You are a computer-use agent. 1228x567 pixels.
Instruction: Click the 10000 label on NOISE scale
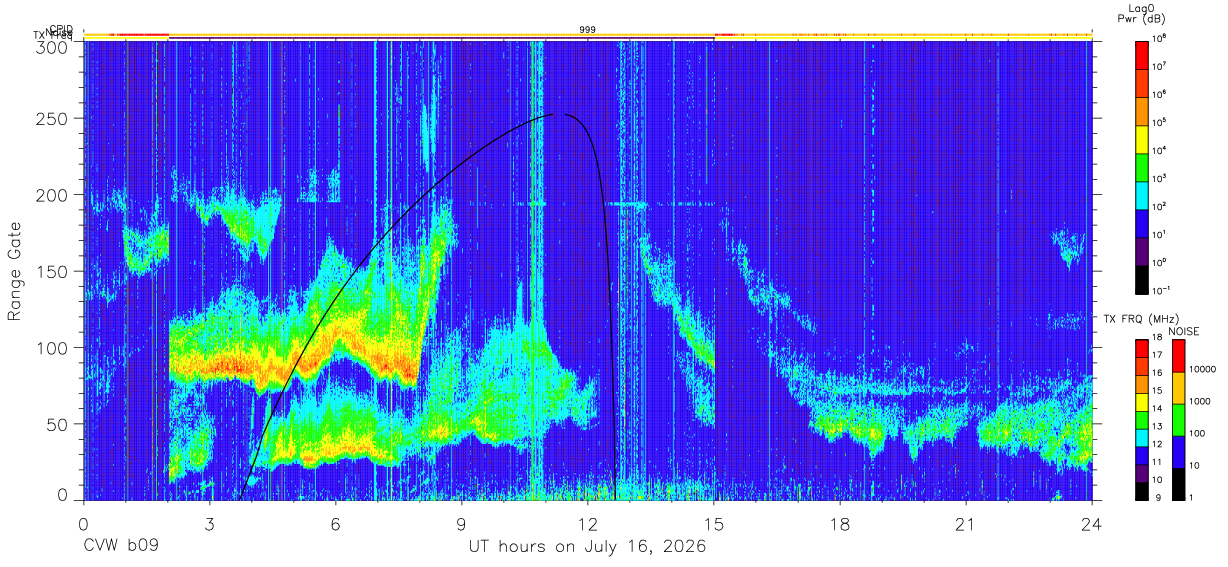pos(1203,370)
